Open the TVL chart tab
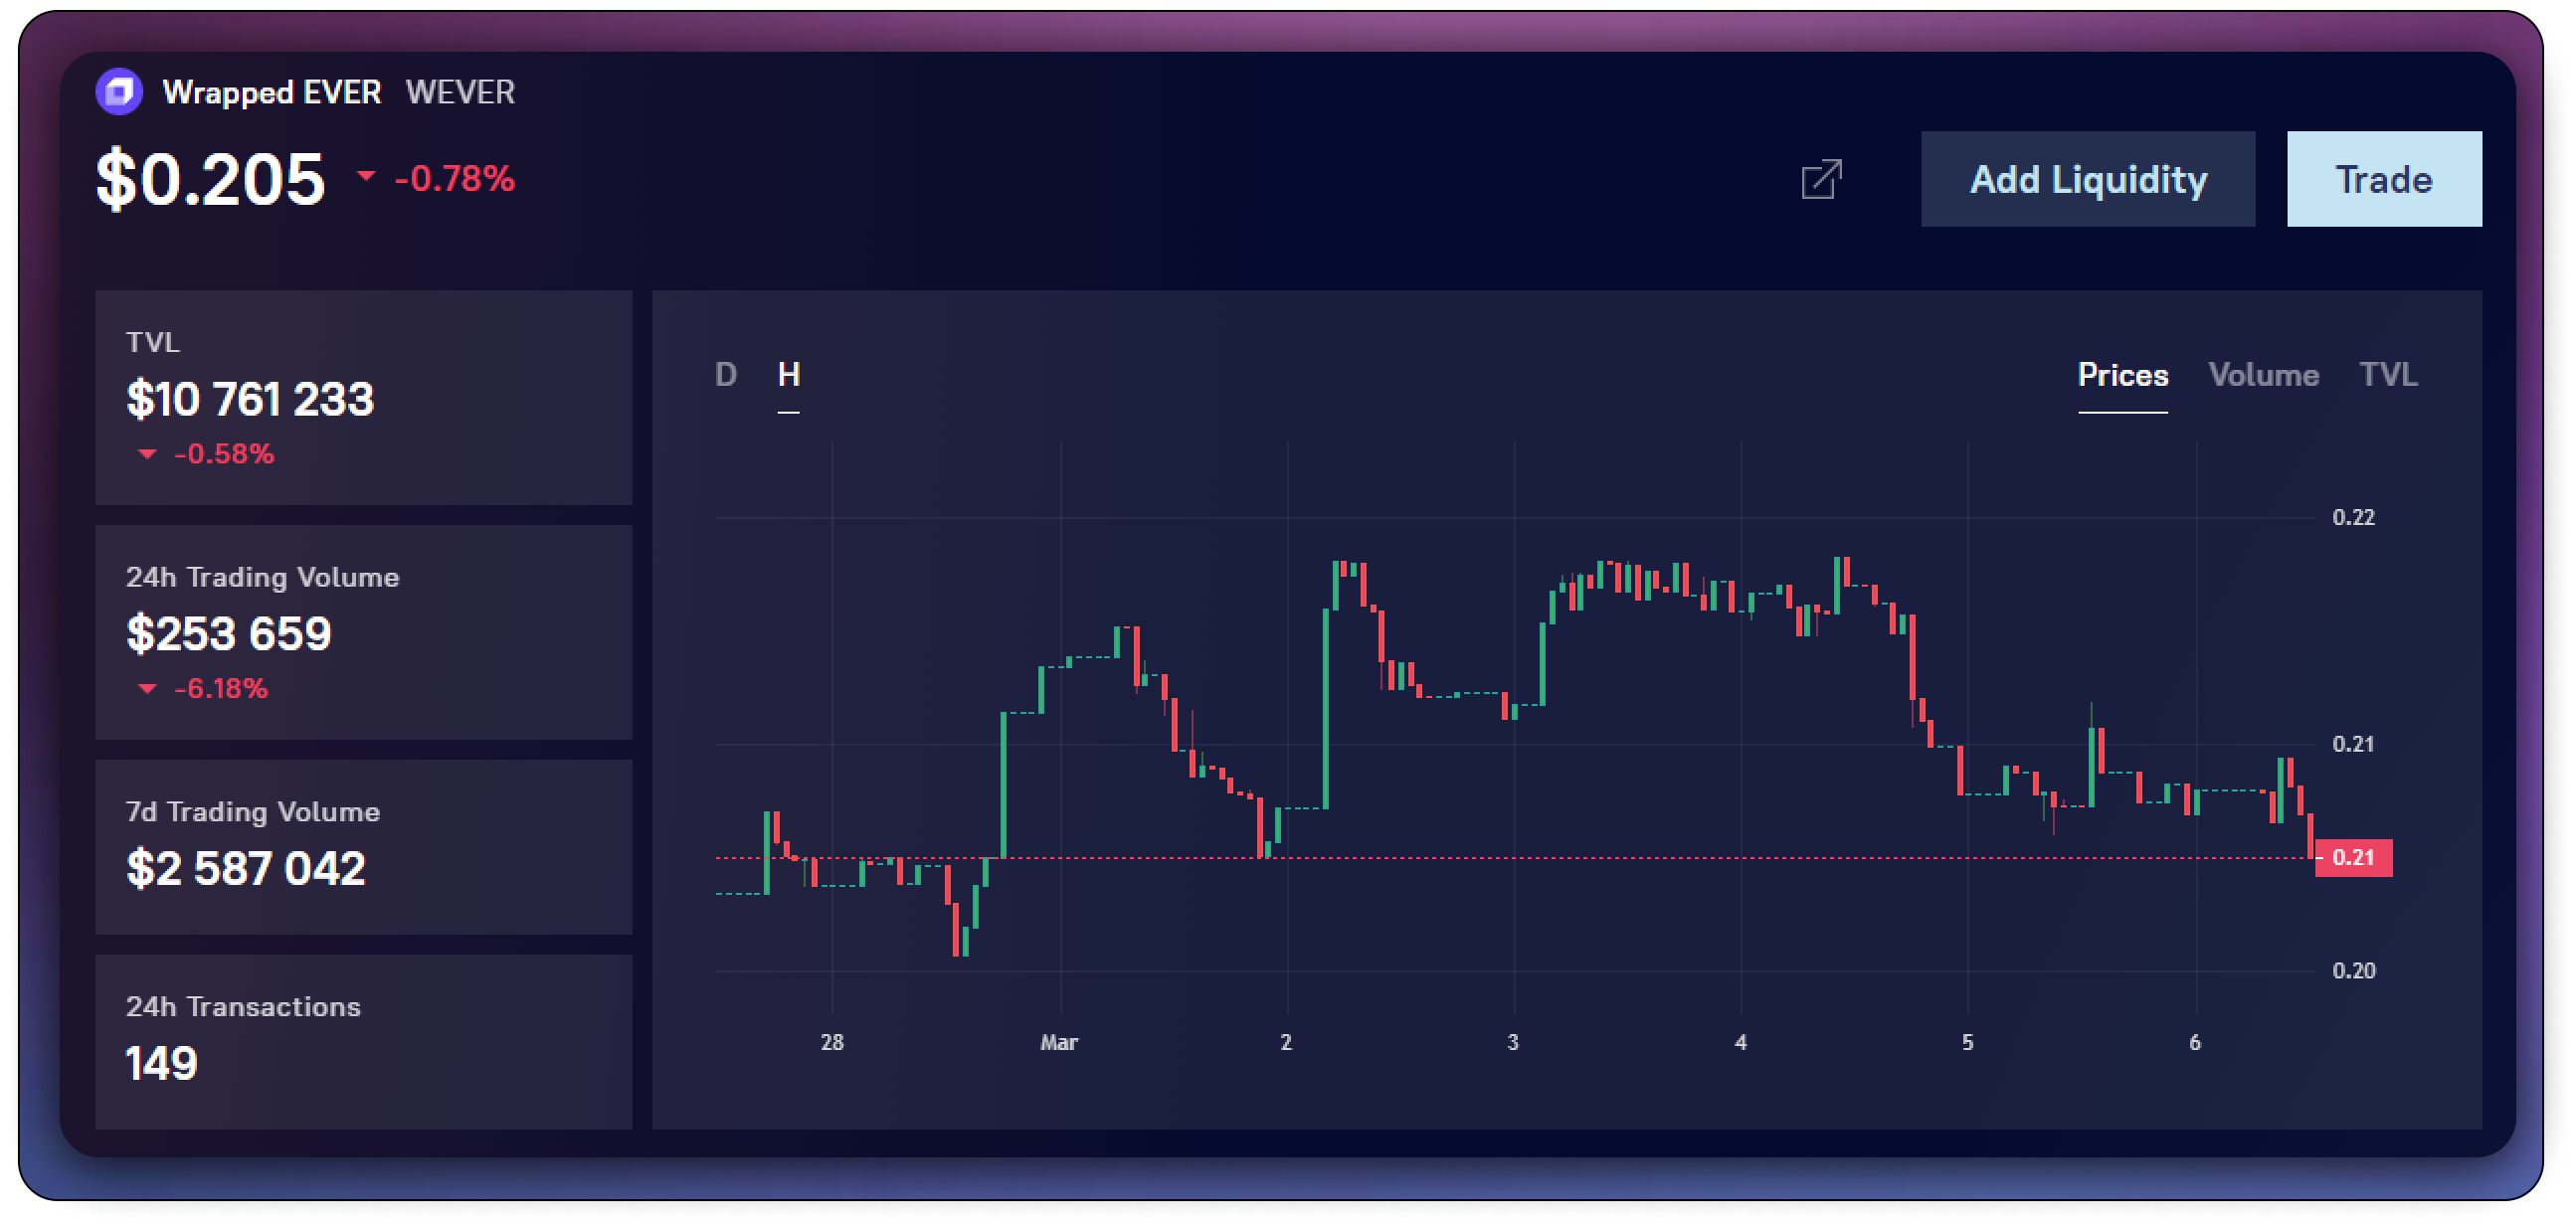Screen dimensions: 2576x1225 coord(2388,374)
